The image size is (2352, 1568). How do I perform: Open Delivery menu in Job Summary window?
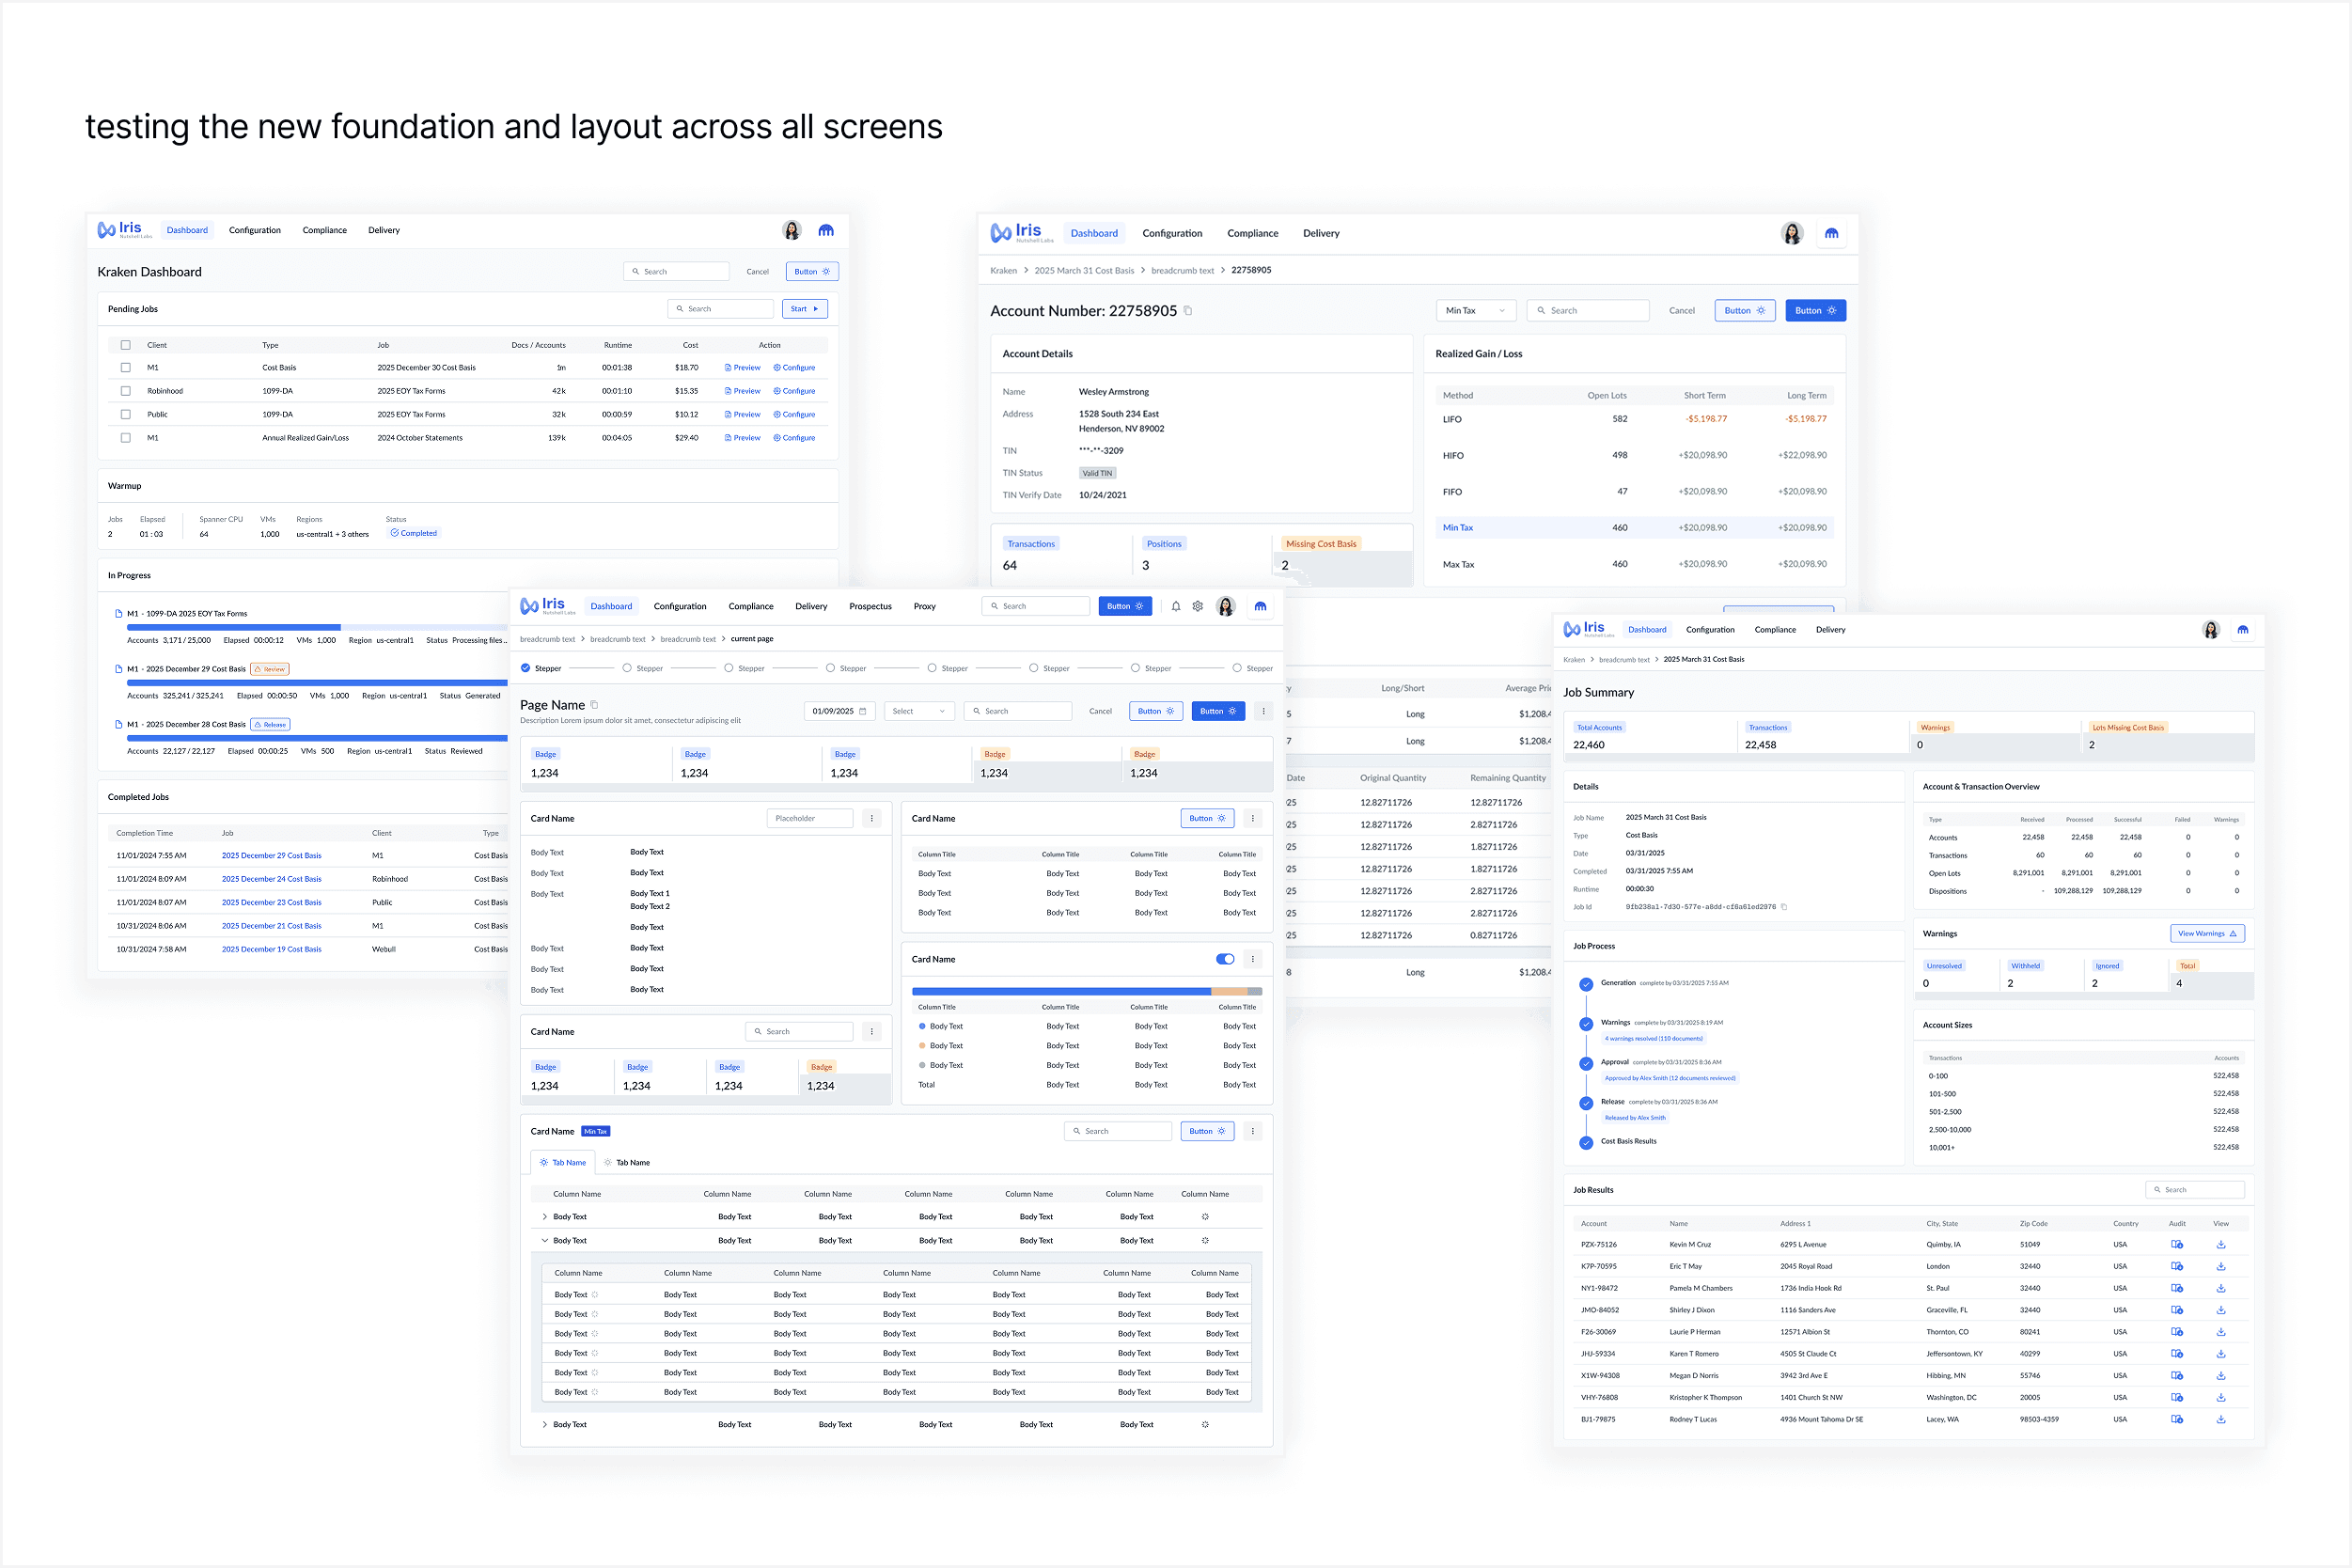pos(1831,630)
